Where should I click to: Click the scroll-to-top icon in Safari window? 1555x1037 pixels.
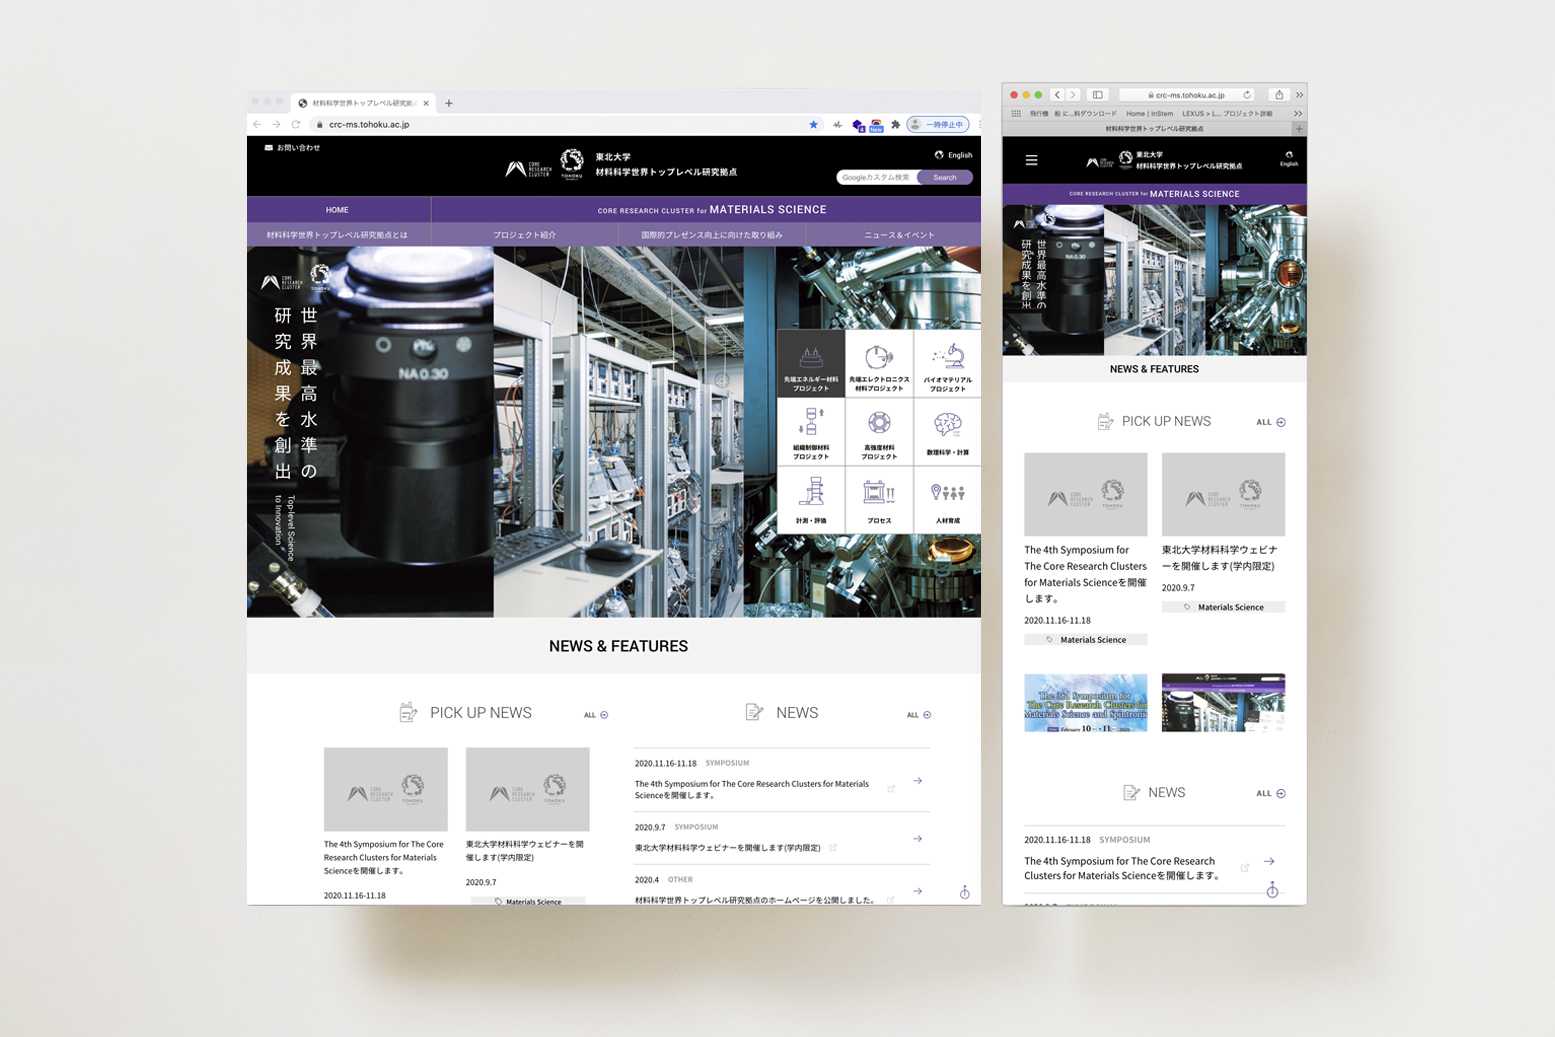coord(1272,889)
